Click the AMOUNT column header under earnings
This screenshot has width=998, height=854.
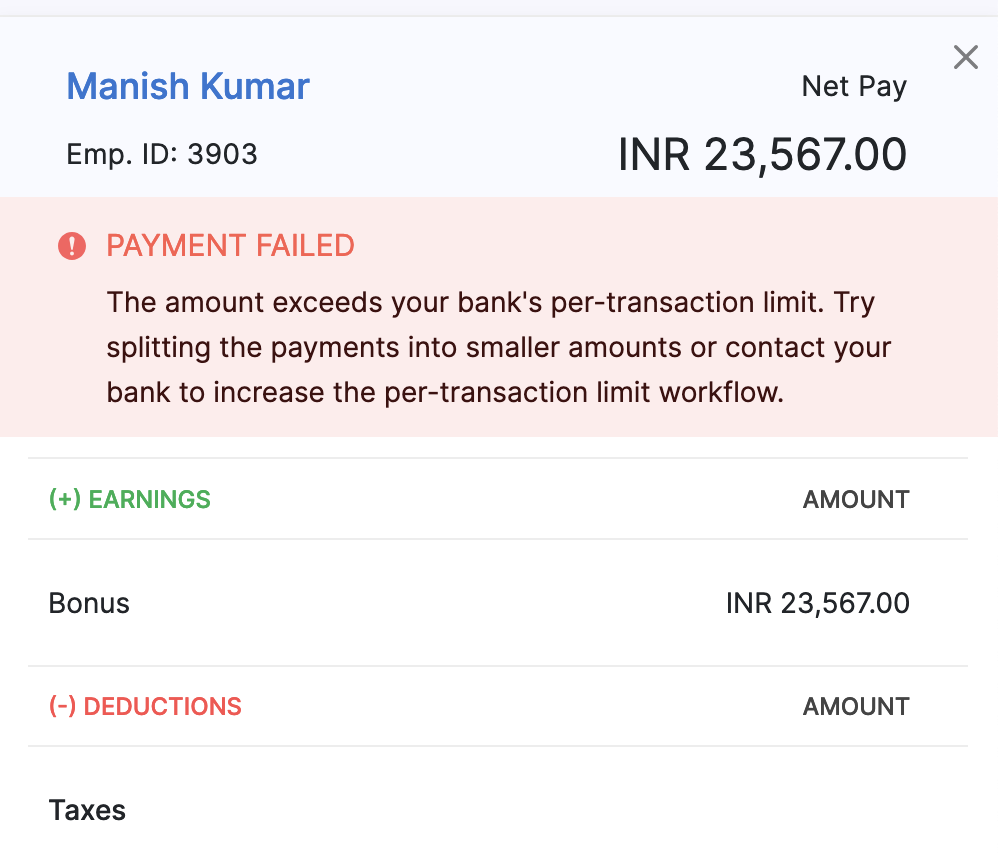pyautogui.click(x=855, y=499)
